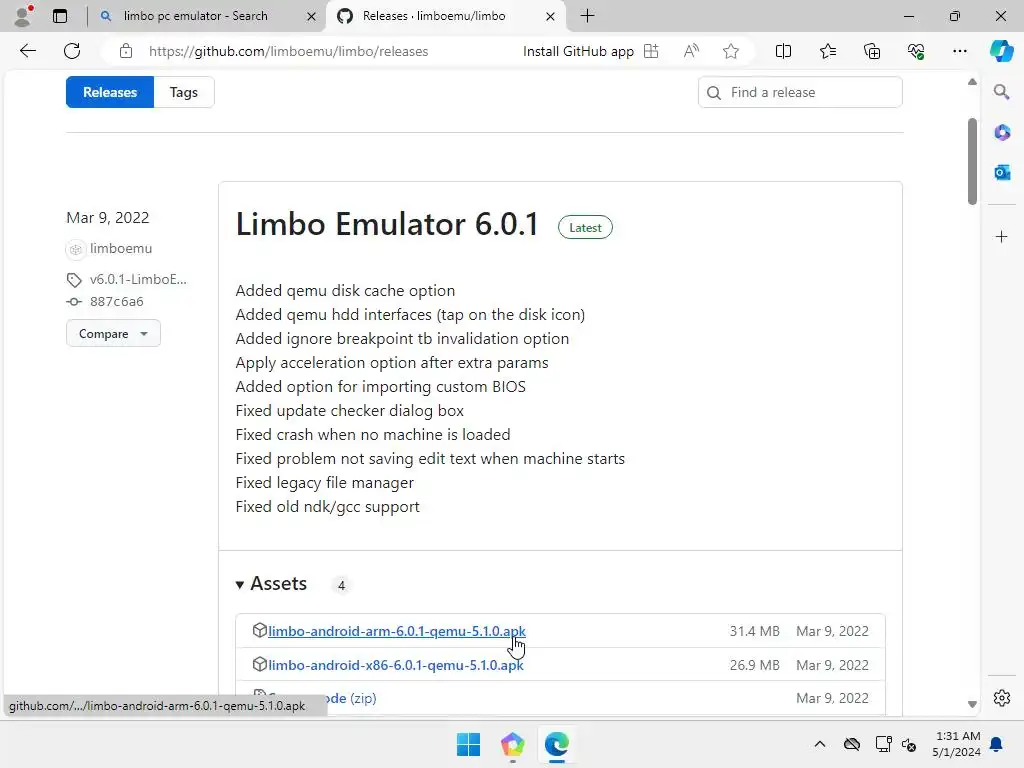Open Microsoft 365 sidebar icon
The height and width of the screenshot is (768, 1024).
(x=1002, y=133)
